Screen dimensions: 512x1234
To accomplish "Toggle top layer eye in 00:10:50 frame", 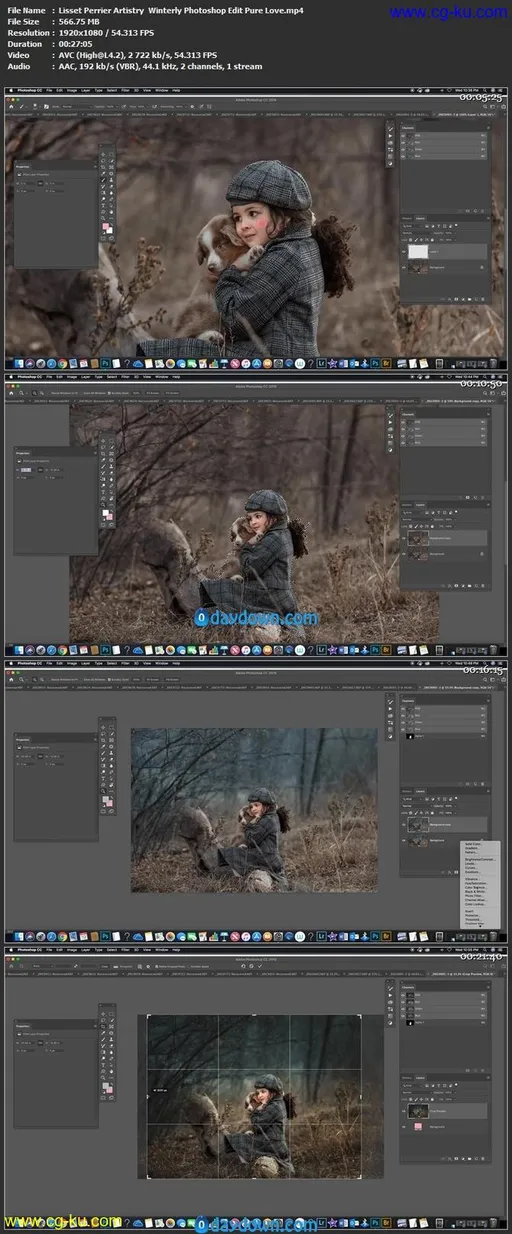I will [x=404, y=538].
